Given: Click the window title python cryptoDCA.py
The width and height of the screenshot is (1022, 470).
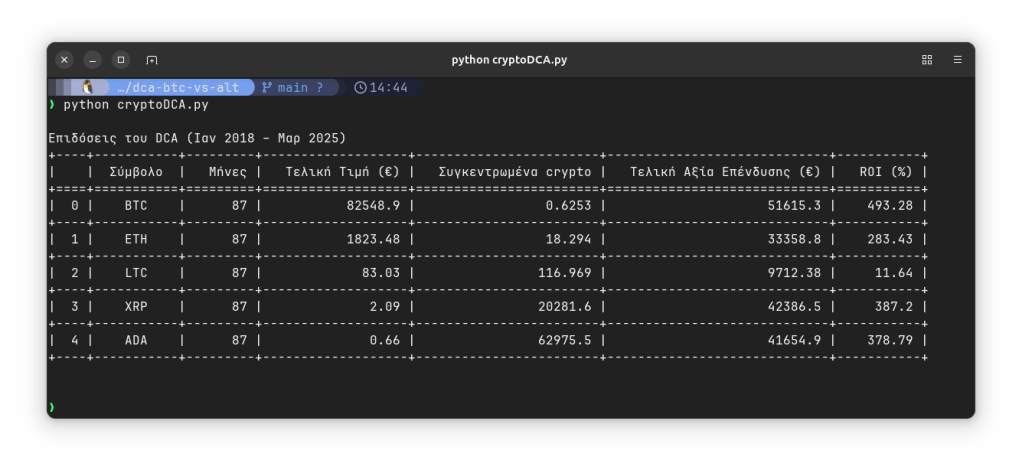Looking at the screenshot, I should (509, 60).
